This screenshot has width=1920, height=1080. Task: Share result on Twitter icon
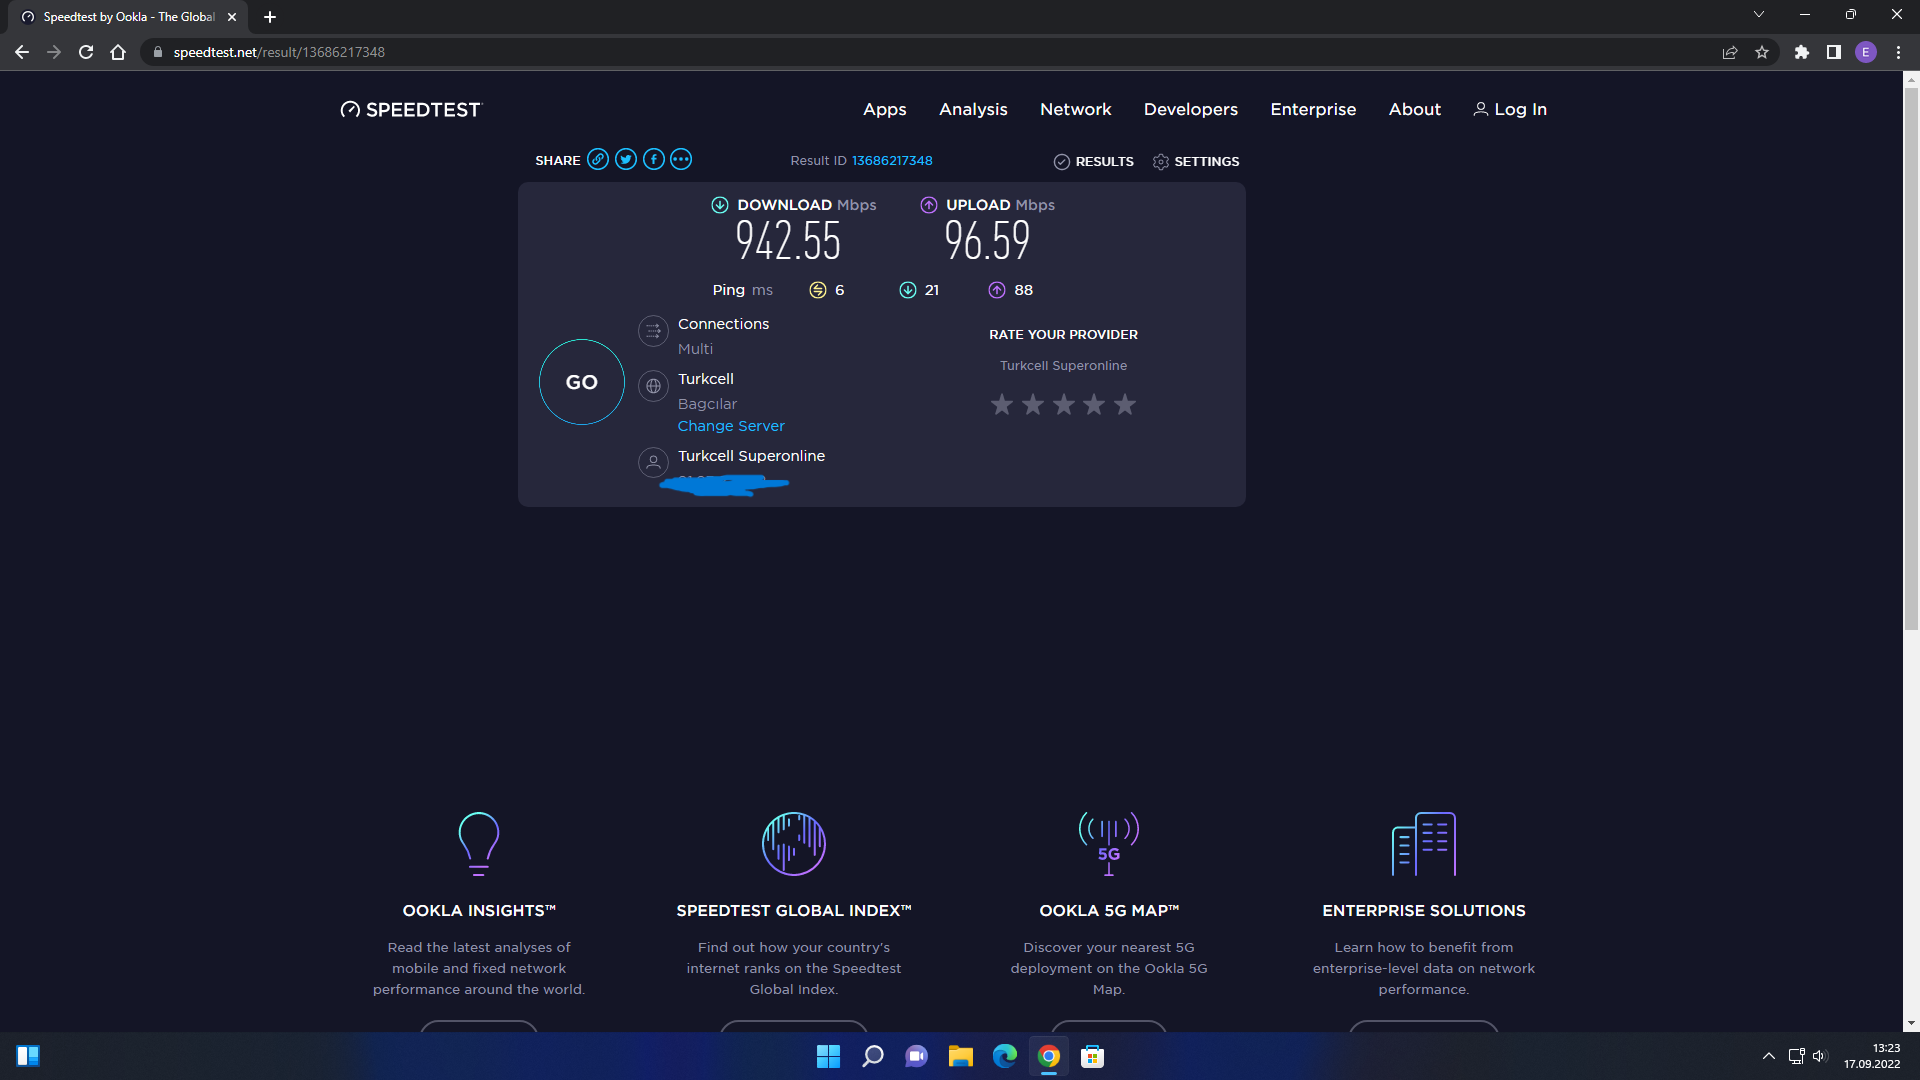coord(626,160)
